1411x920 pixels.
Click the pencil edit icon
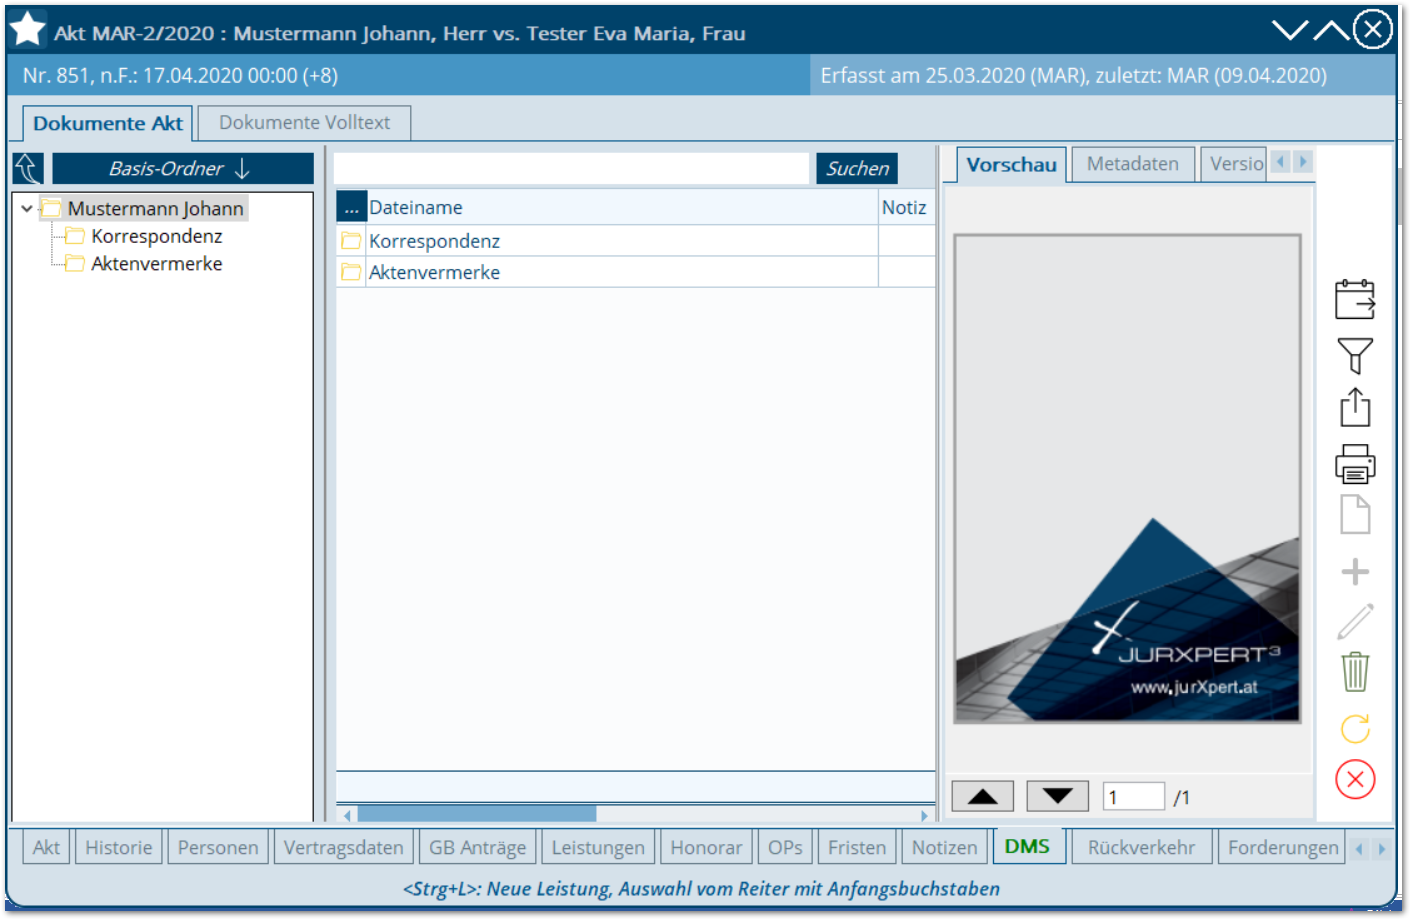tap(1355, 621)
